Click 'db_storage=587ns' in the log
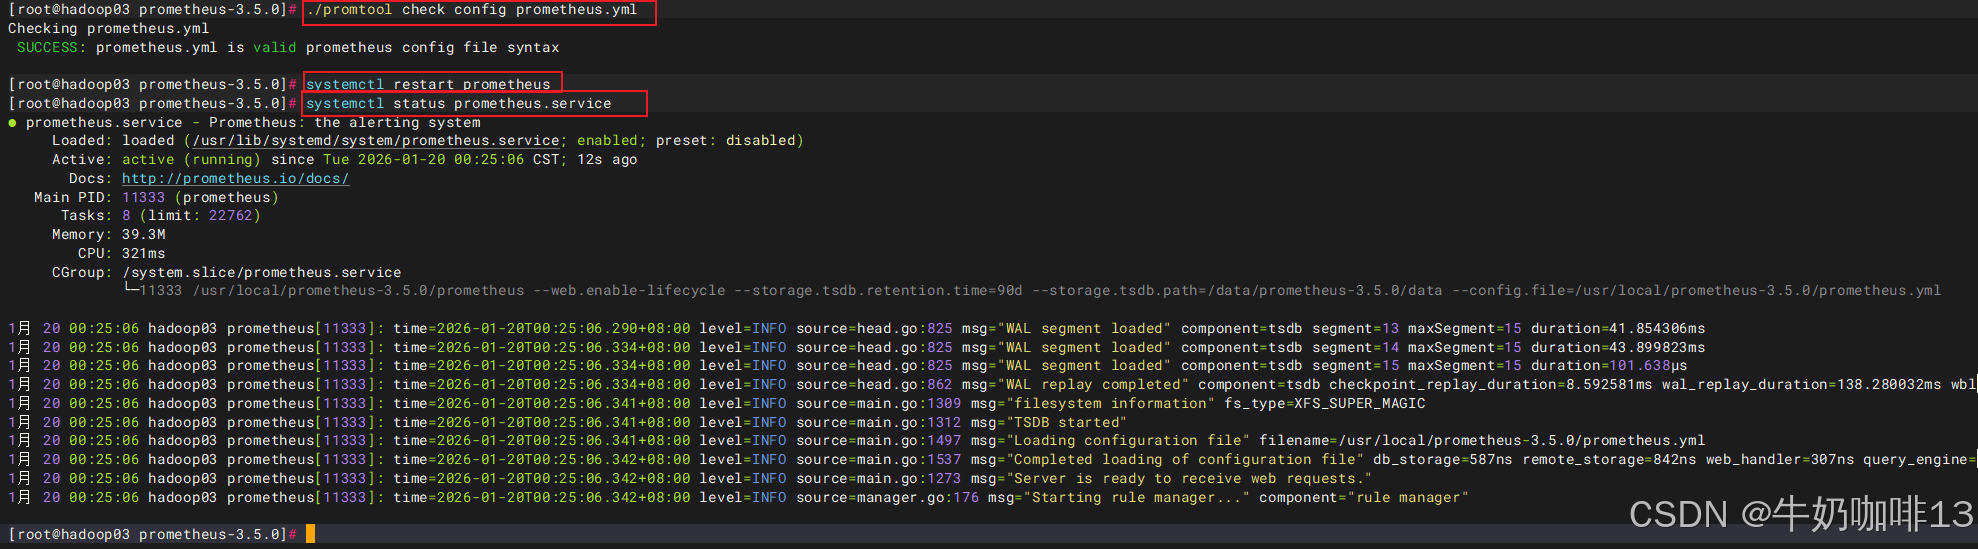The image size is (1978, 549). (1443, 459)
